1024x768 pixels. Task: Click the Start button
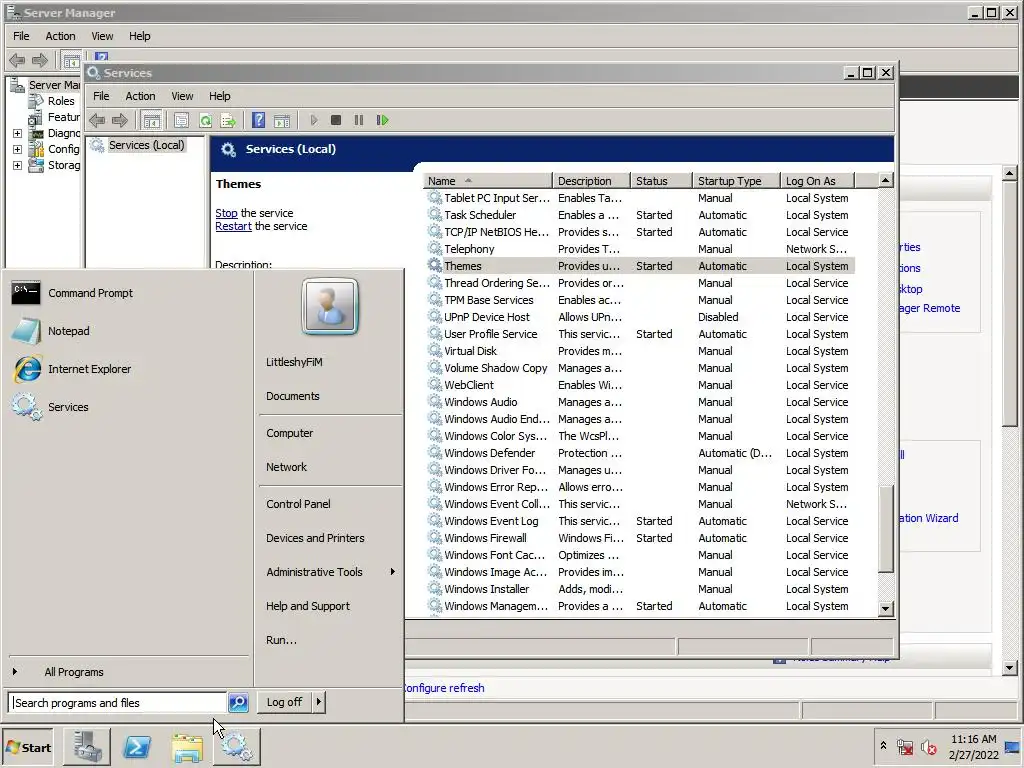pyautogui.click(x=28, y=748)
